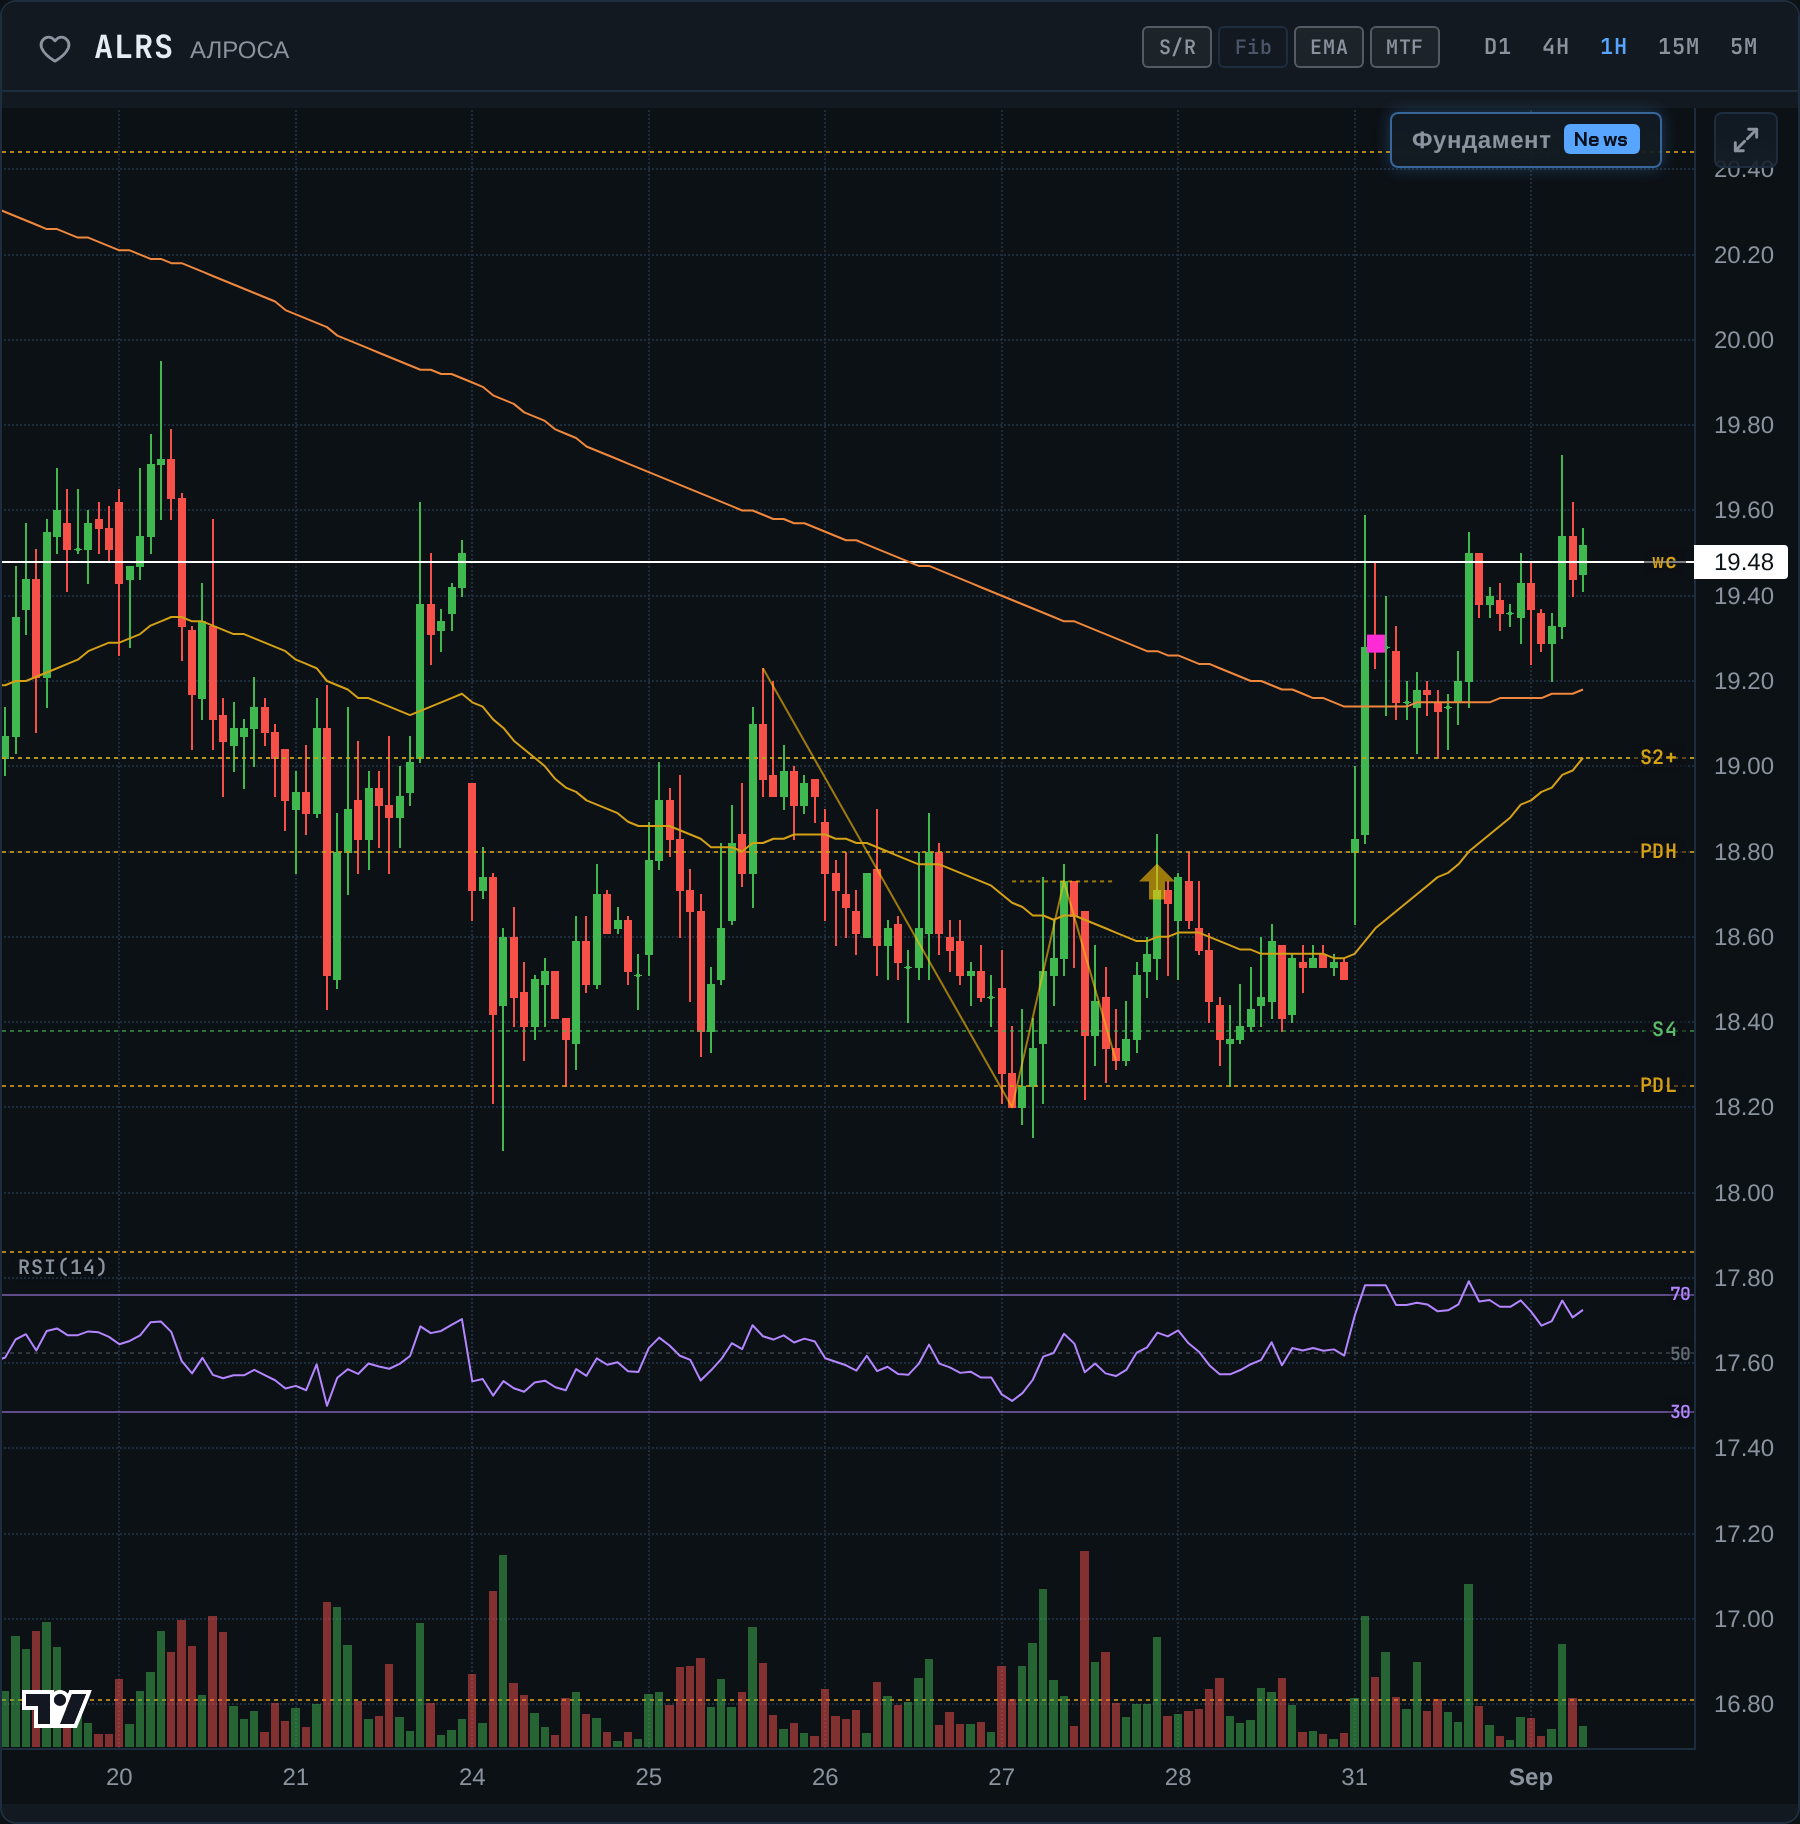Screen dimensions: 1800x1824
Task: Switch to the 15M timeframe
Action: [x=1678, y=47]
